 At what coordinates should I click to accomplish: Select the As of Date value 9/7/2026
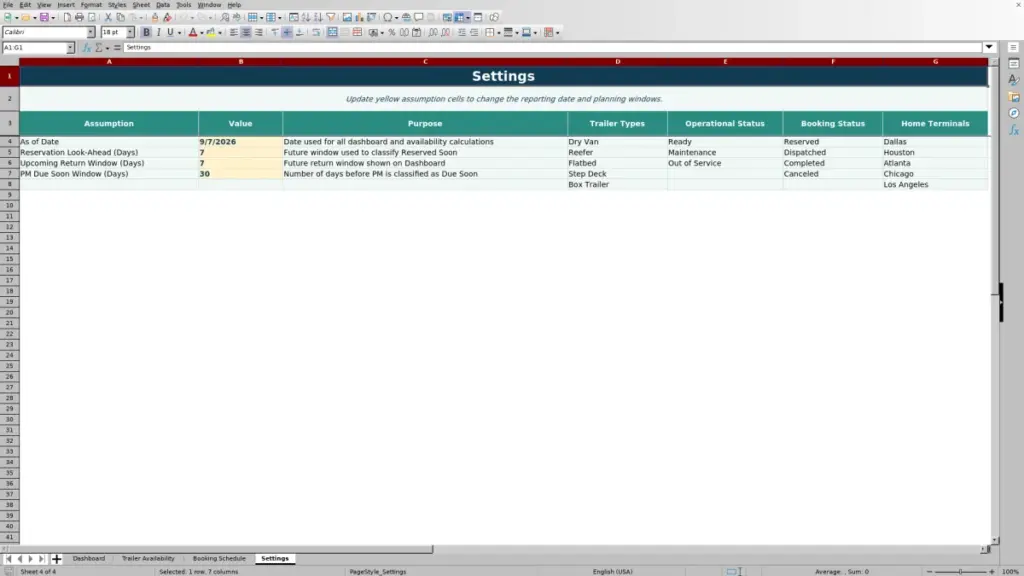(x=240, y=142)
